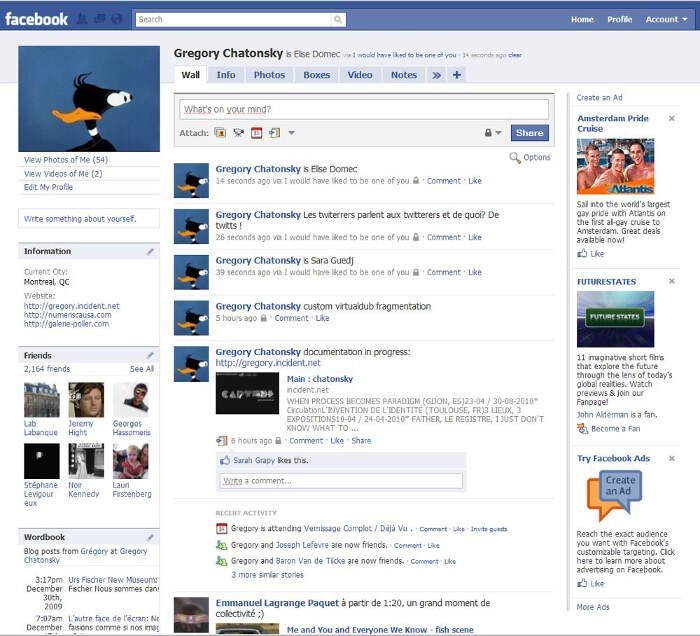Open the privacy lock dropdown beside Share
Viewport: 700px width, 636px height.
point(493,133)
